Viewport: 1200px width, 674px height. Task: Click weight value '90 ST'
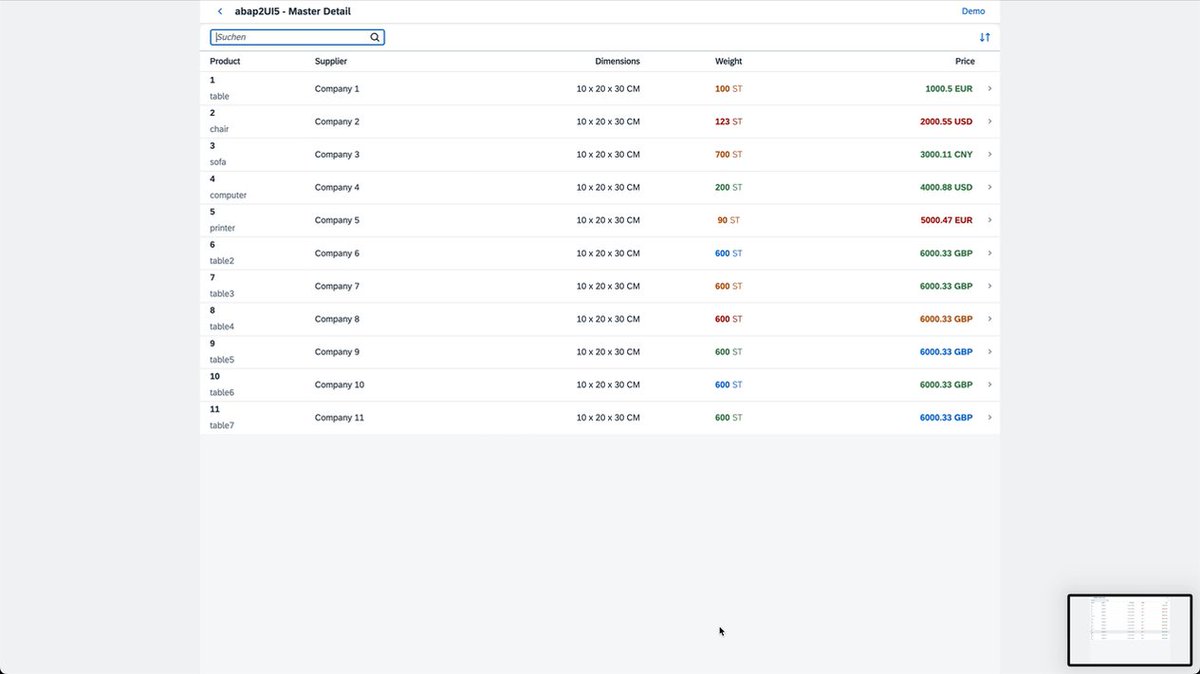[x=729, y=220]
